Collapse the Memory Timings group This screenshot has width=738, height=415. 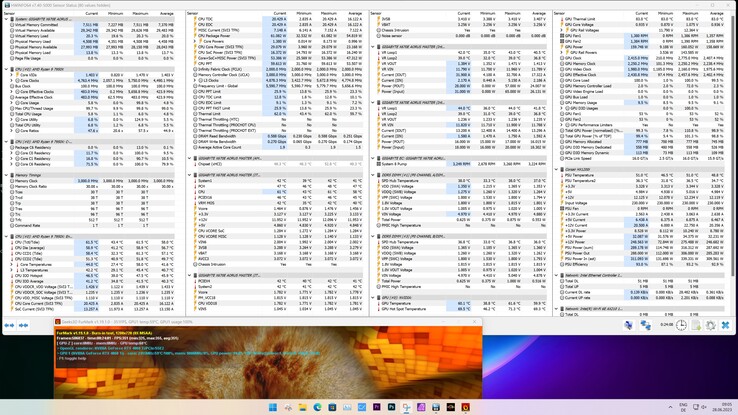pos(6,175)
